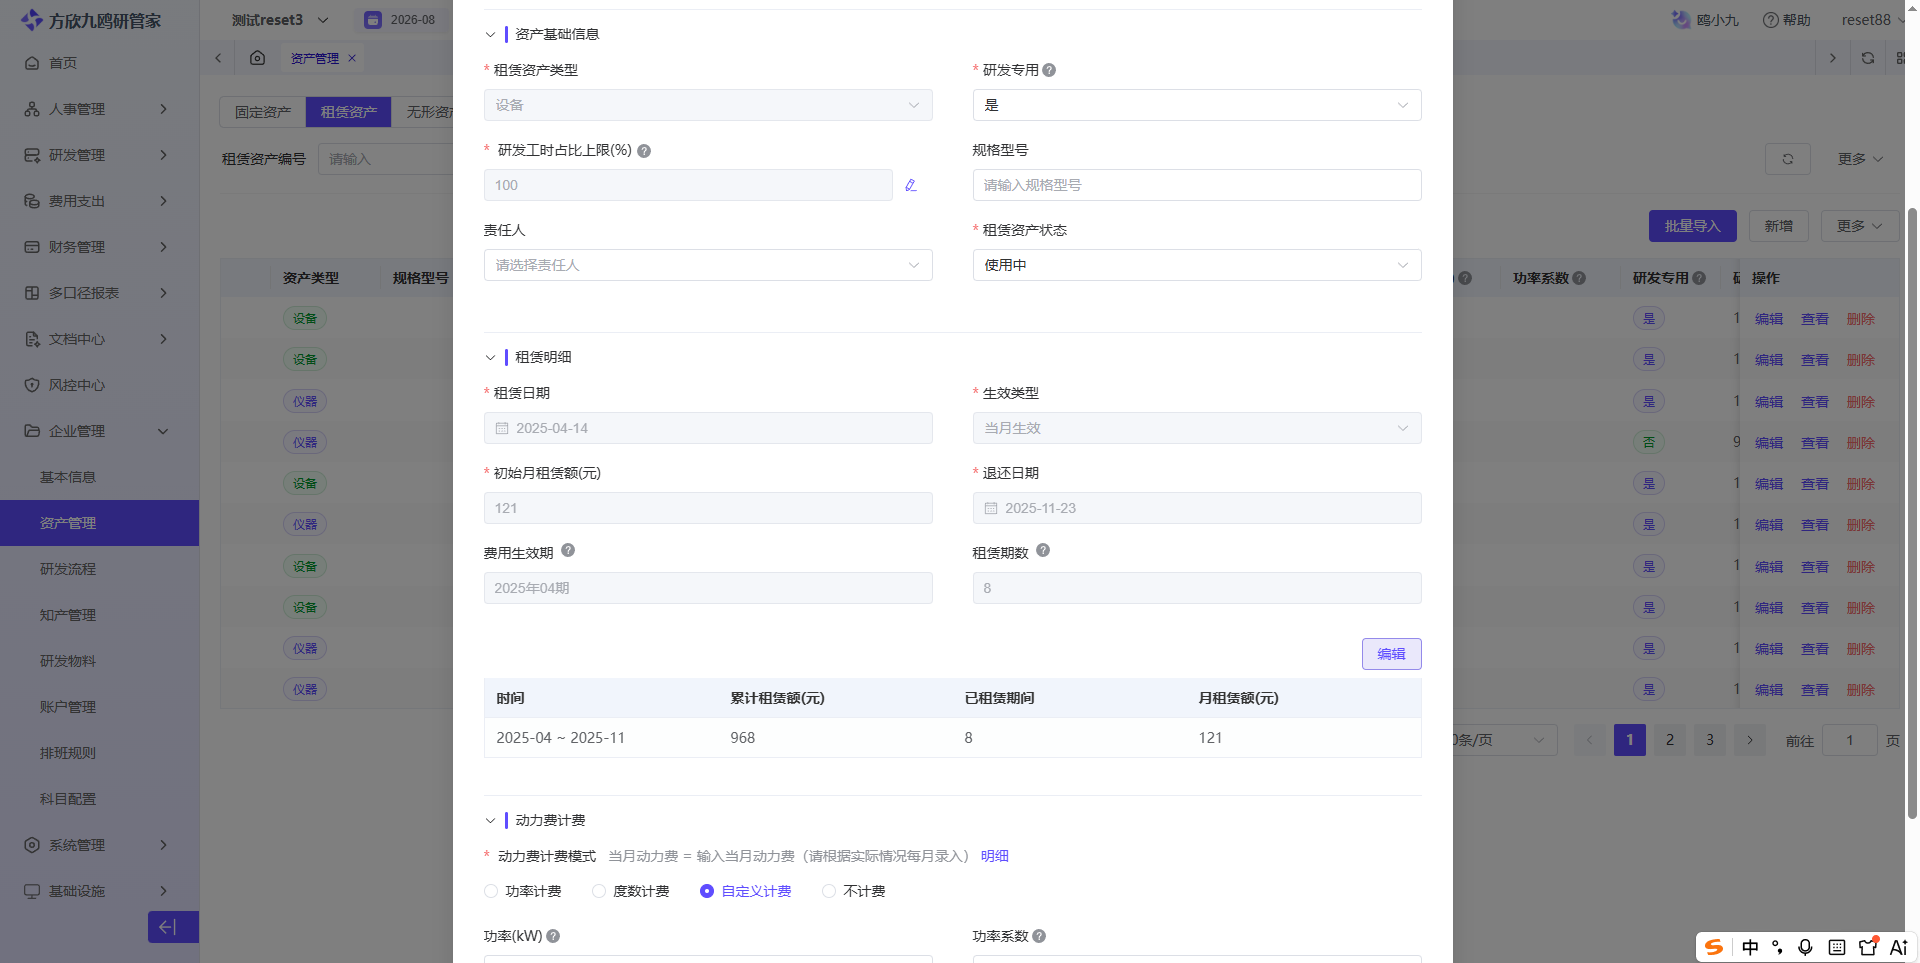Image resolution: width=1920 pixels, height=963 pixels.
Task: Select the 自定义计费 radio option
Action: 707,891
